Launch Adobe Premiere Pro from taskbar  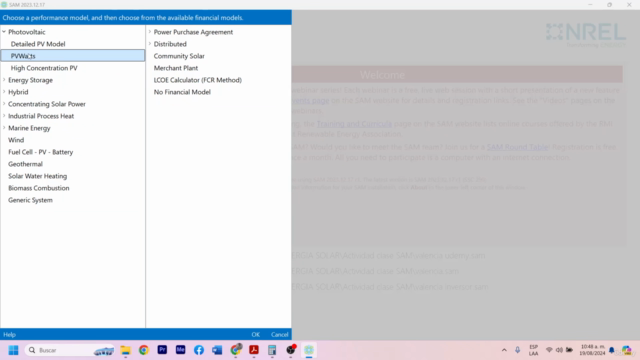tap(162, 350)
